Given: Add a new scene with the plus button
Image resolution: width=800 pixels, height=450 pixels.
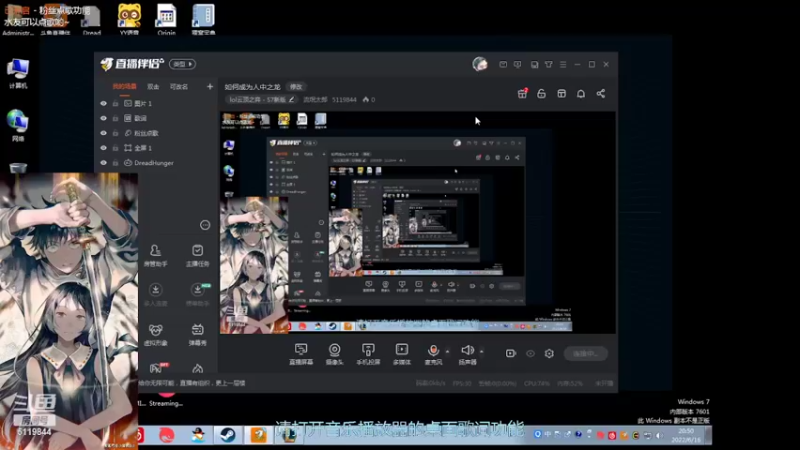Looking at the screenshot, I should [x=210, y=87].
